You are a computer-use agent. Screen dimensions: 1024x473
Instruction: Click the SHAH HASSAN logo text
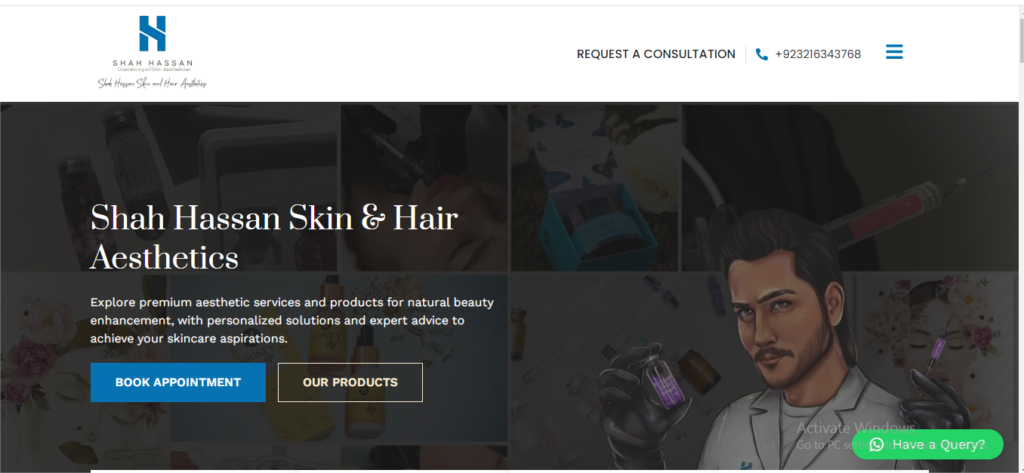(152, 63)
